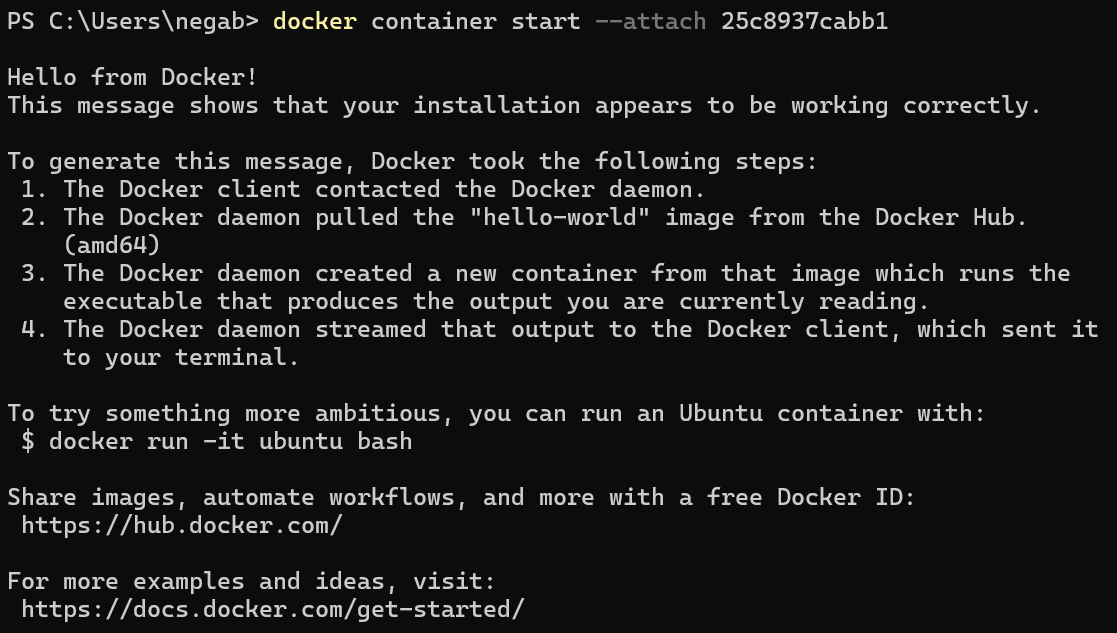
Task: Click the 'installation appears to be working' line
Action: (524, 105)
